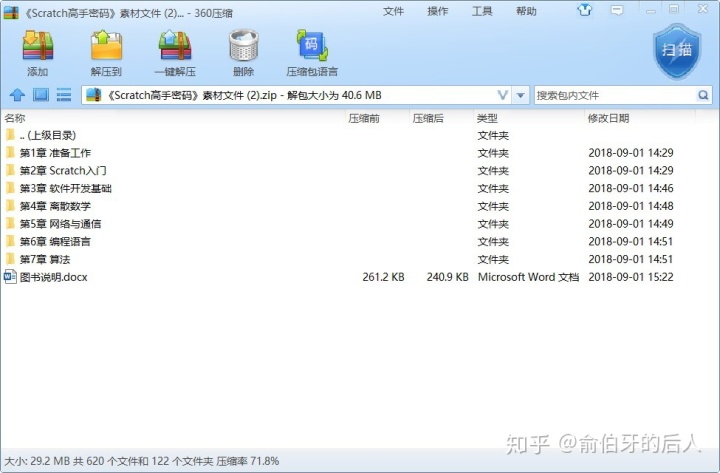
Task: Click folder icon of 第1章 准备工作
Action: (10, 152)
